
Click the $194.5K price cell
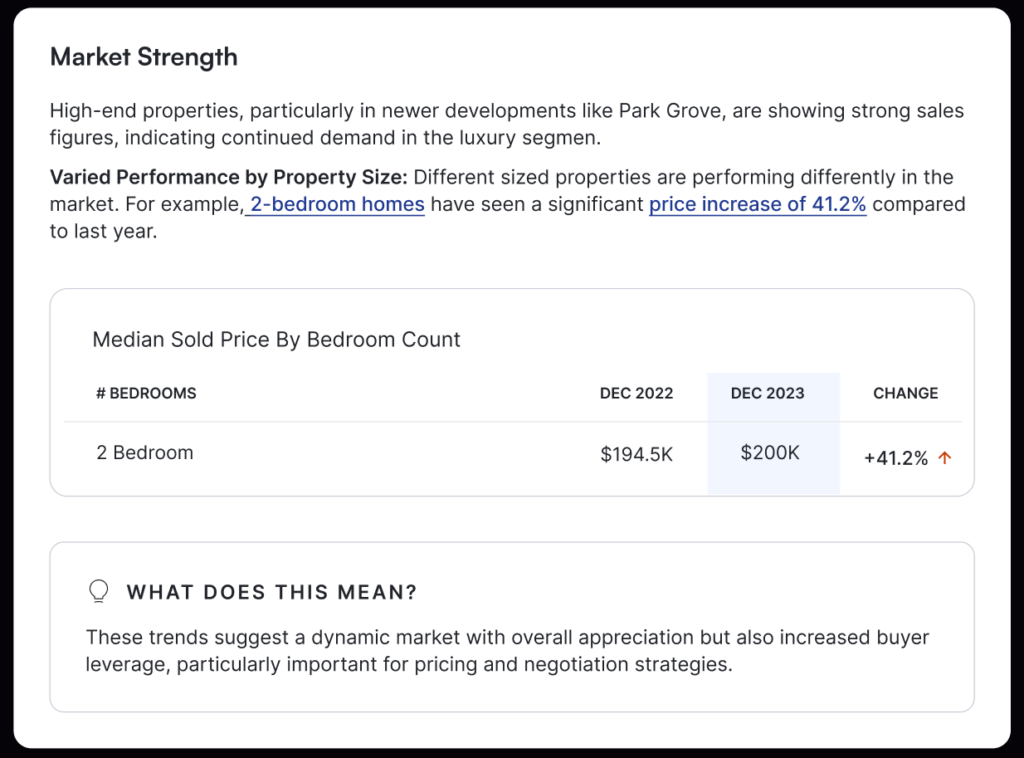pyautogui.click(x=636, y=454)
